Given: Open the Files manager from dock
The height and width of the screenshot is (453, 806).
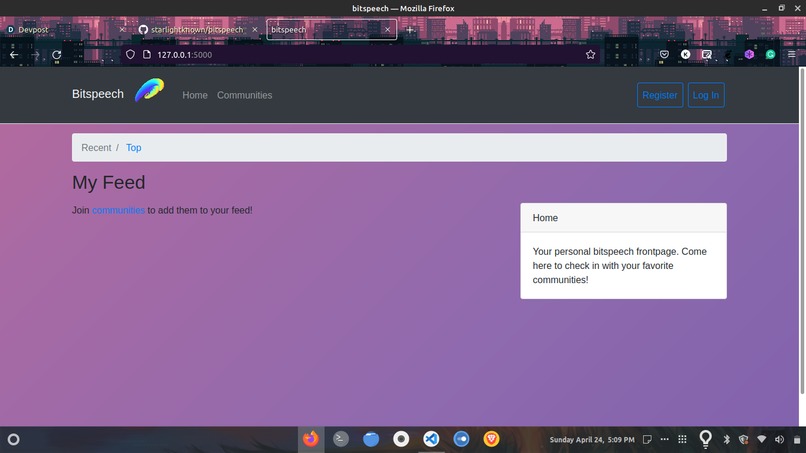Looking at the screenshot, I should [371, 439].
